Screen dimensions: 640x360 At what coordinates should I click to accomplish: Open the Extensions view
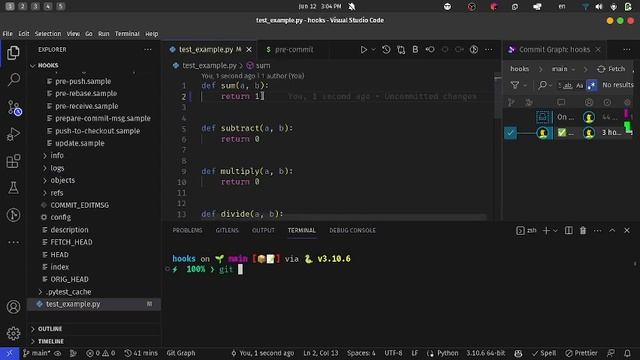pyautogui.click(x=13, y=161)
